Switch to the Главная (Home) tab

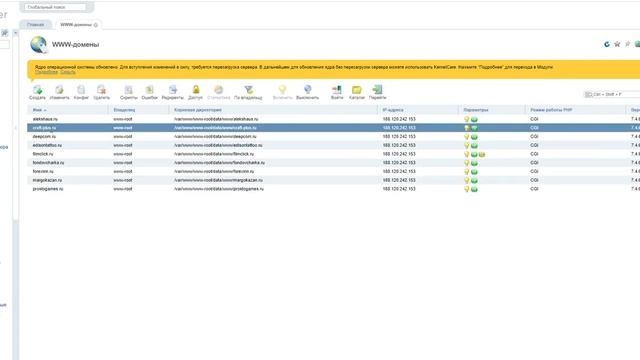[36, 24]
